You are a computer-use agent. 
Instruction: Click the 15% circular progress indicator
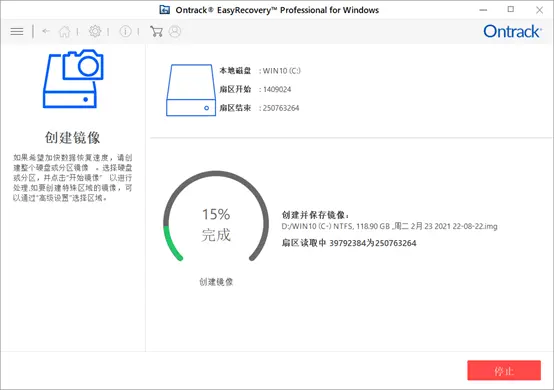coord(216,217)
